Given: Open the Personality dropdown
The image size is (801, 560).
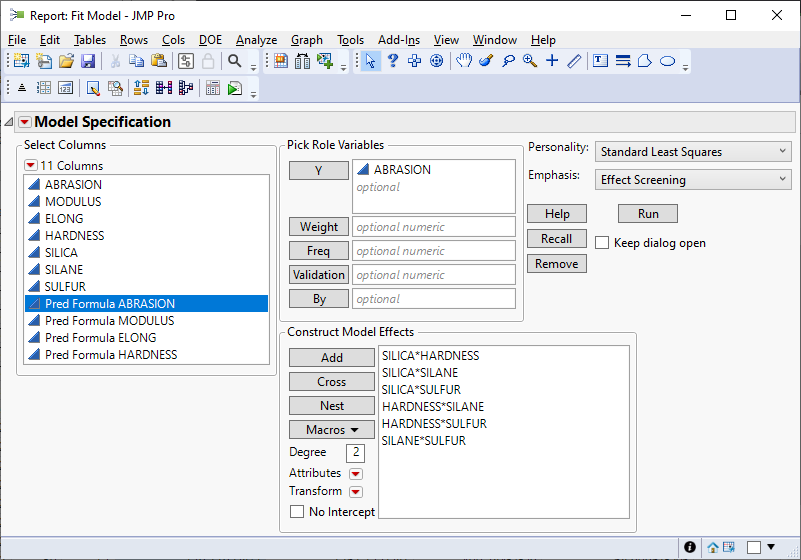Looking at the screenshot, I should coord(693,152).
